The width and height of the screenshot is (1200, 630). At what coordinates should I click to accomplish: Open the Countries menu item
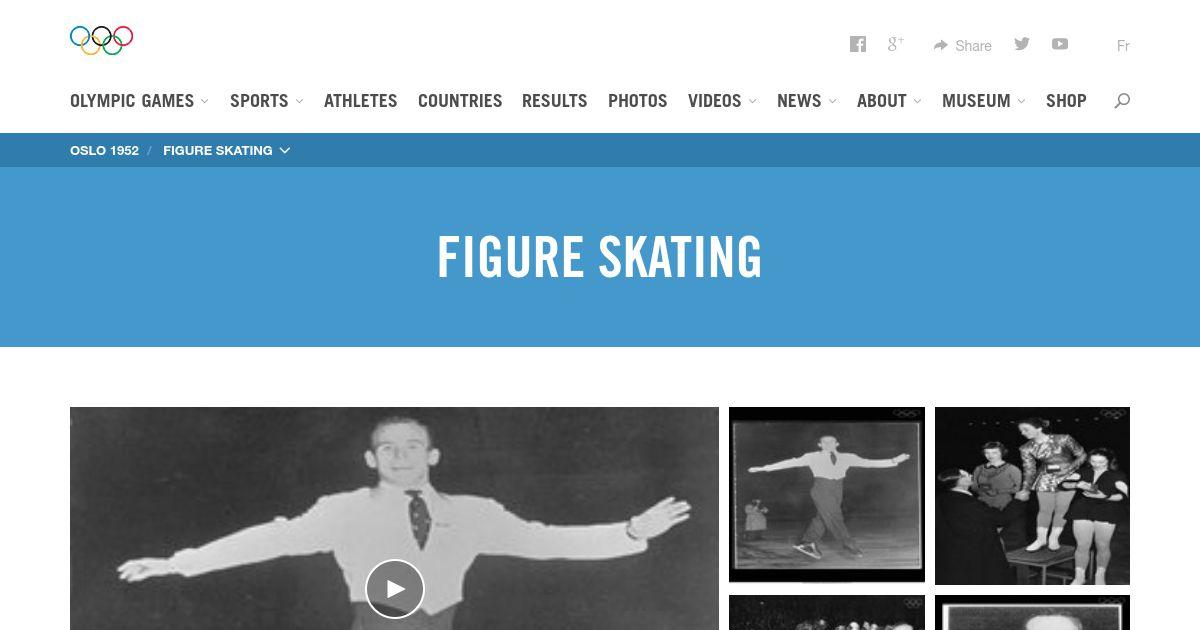point(460,101)
